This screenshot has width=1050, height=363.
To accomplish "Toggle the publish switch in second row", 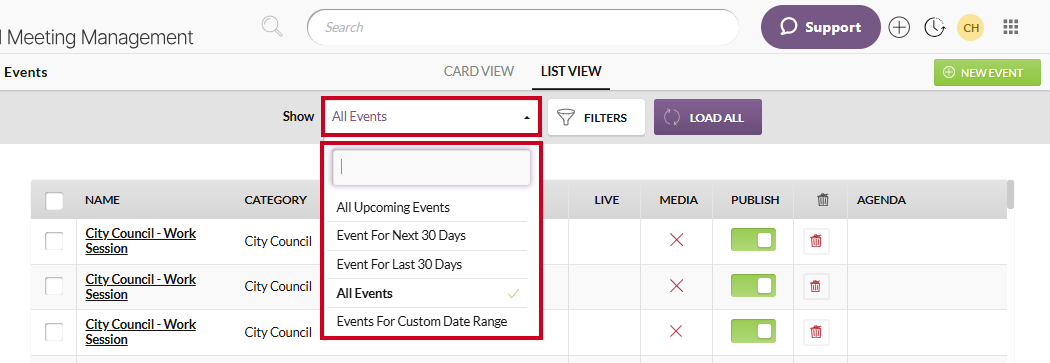I will [753, 285].
